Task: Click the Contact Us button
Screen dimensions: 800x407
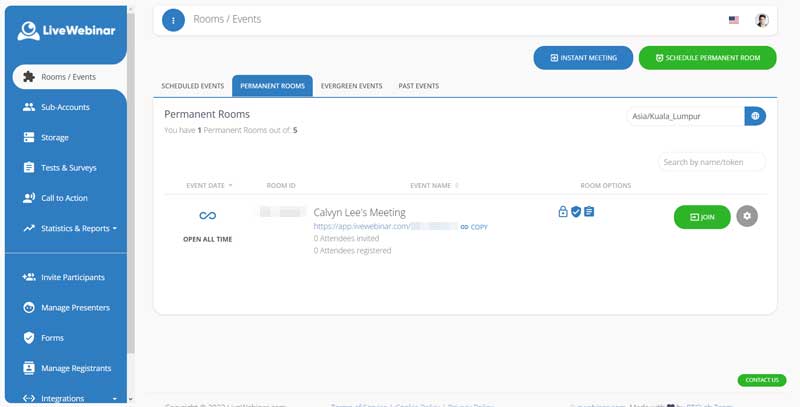Action: 762,380
